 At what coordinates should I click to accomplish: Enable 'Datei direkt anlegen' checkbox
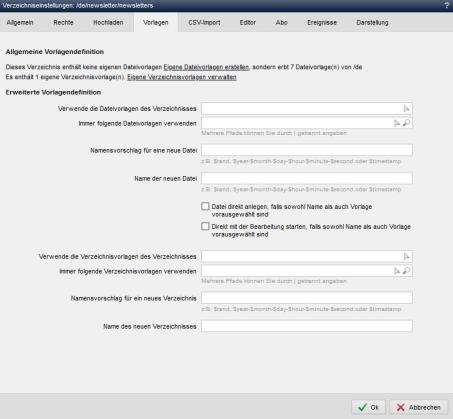(205, 206)
